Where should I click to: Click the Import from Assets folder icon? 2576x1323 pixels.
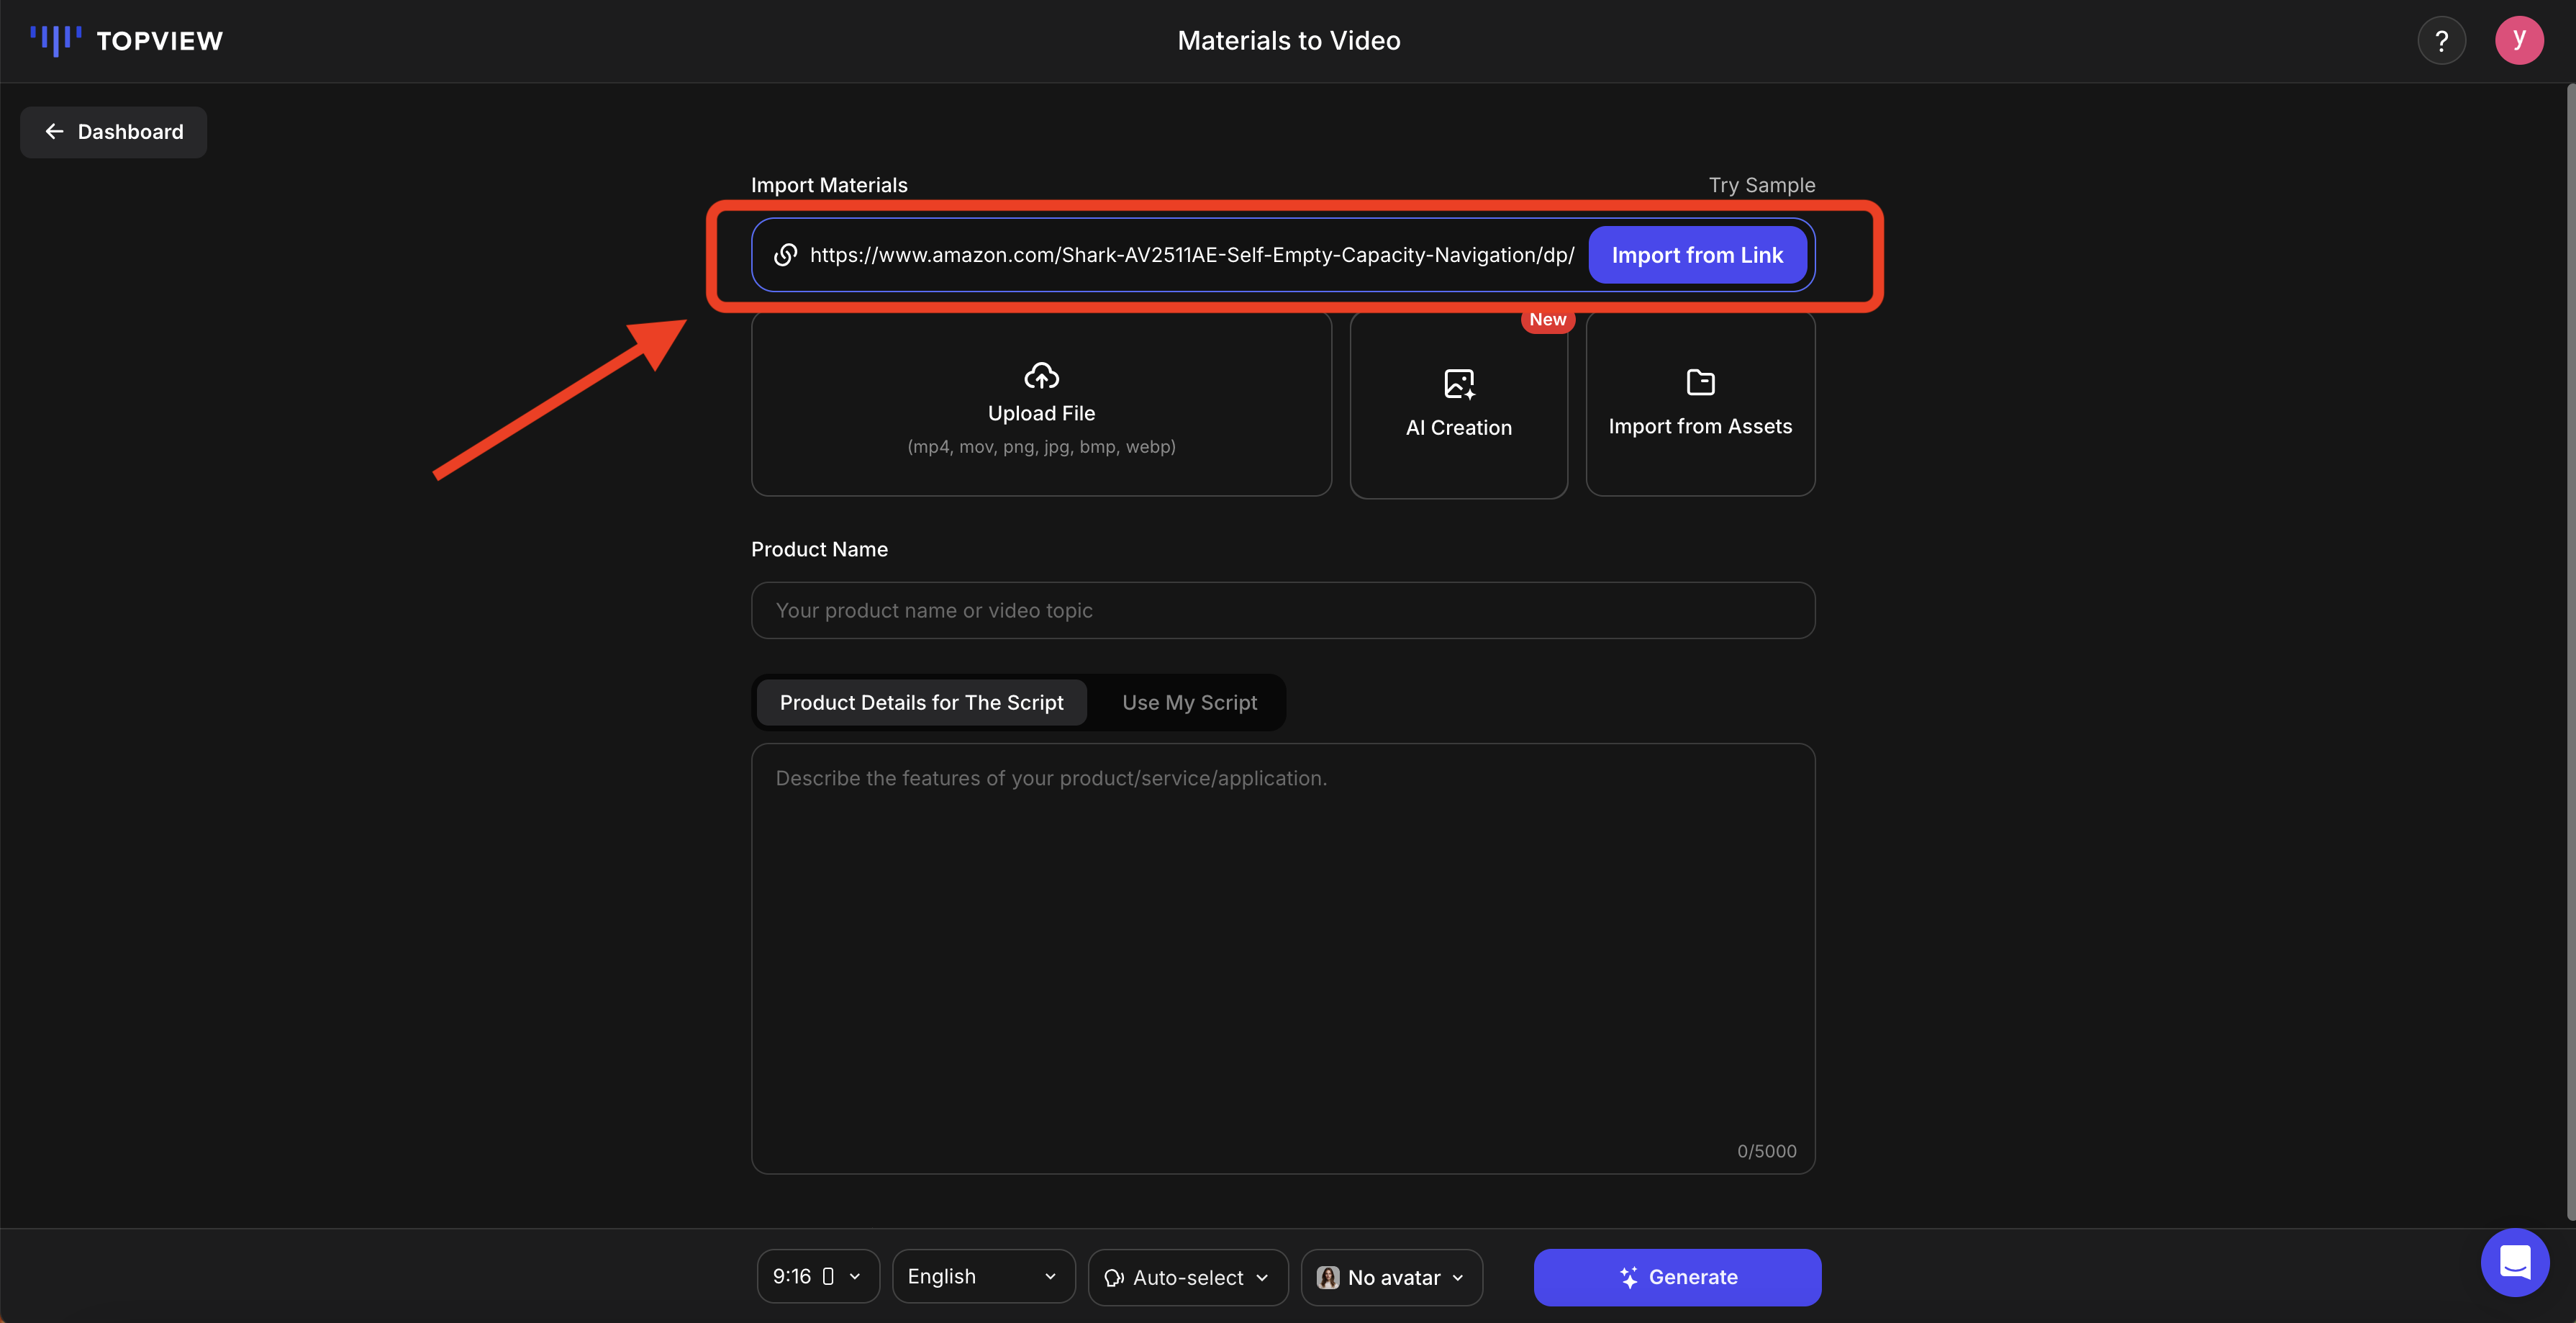click(1700, 382)
